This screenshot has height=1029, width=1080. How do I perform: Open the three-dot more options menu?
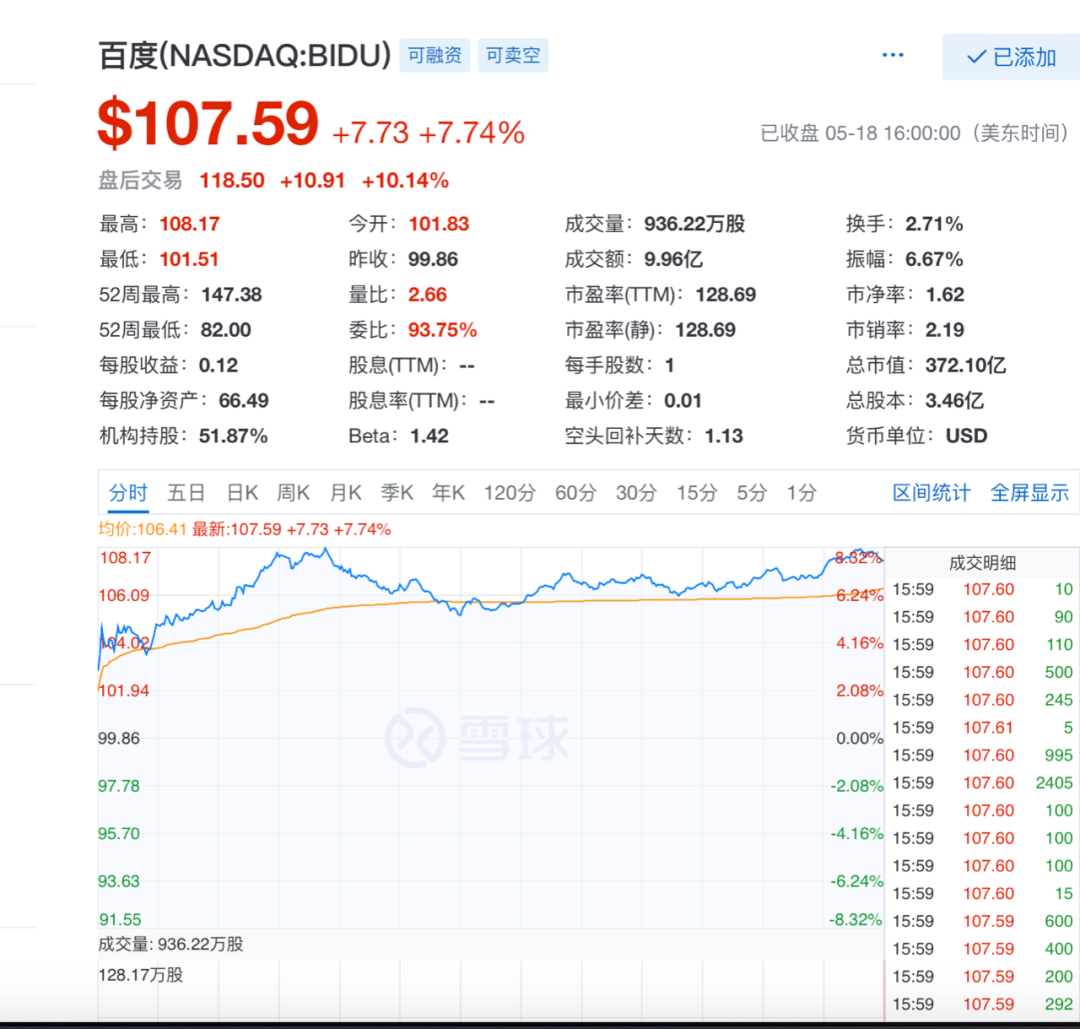pos(893,55)
